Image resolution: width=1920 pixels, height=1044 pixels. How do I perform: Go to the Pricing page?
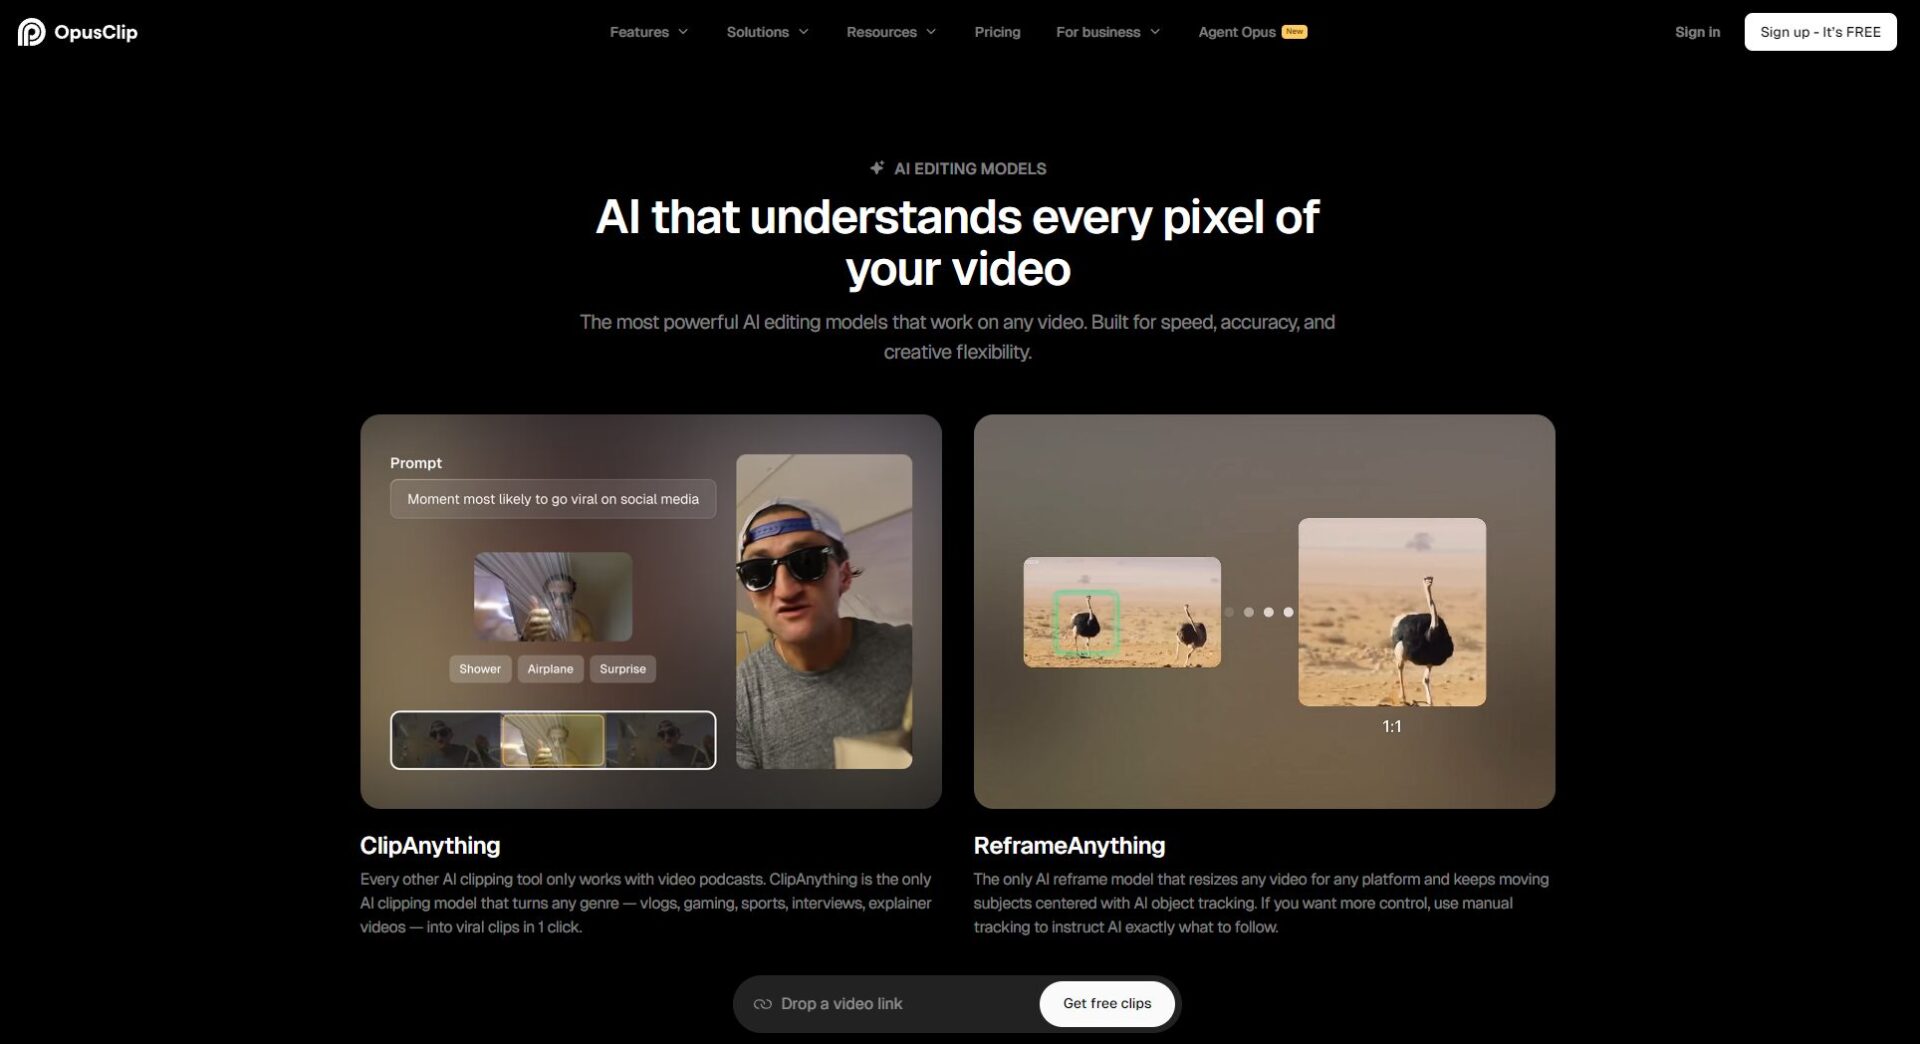point(997,32)
